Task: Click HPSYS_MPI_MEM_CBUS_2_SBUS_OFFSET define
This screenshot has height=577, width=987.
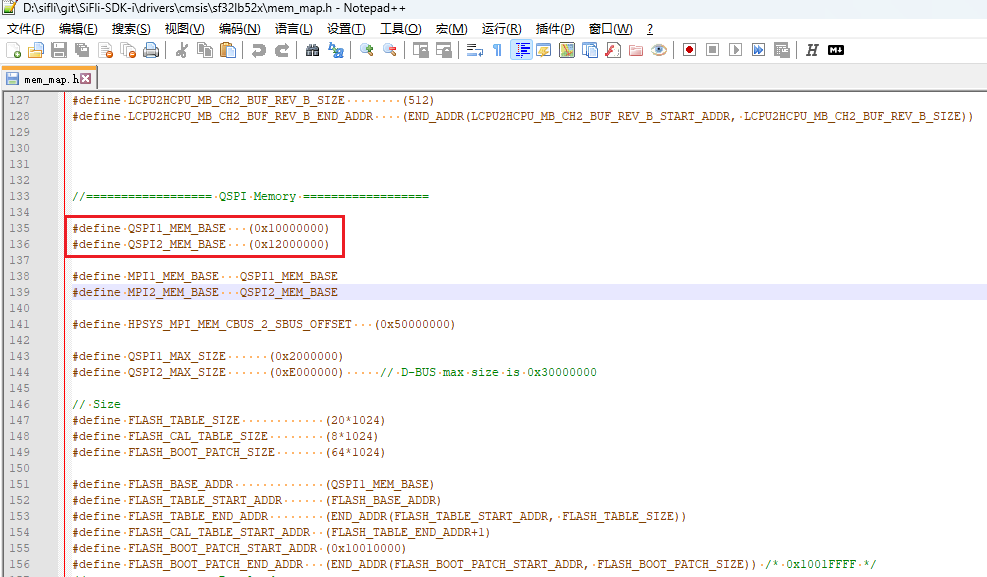Action: (264, 324)
